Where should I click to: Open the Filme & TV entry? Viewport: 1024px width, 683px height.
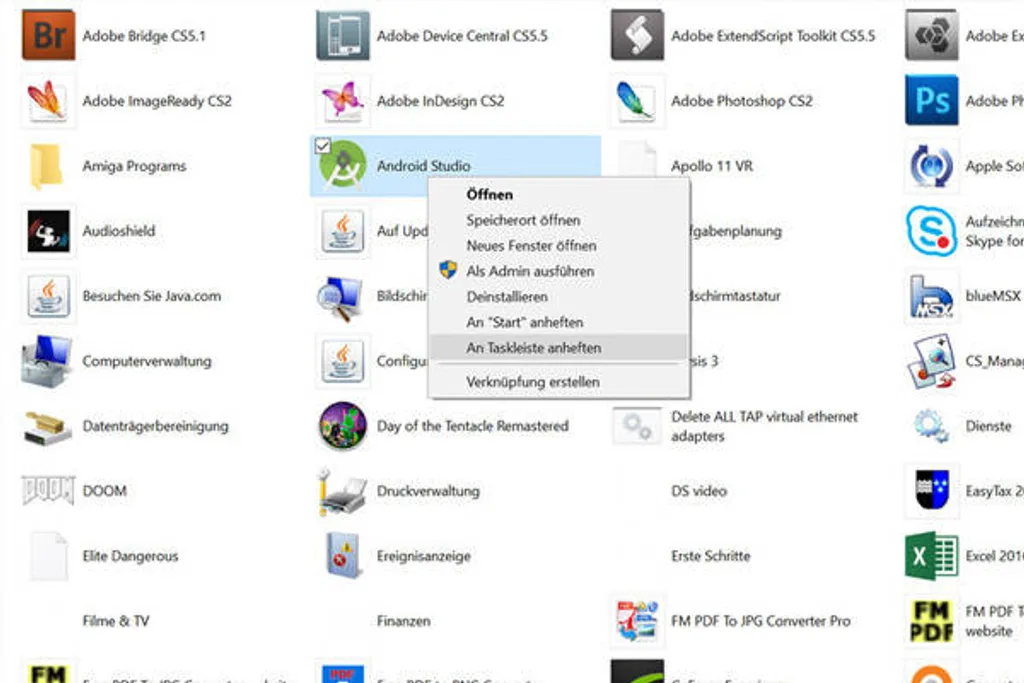(x=116, y=621)
